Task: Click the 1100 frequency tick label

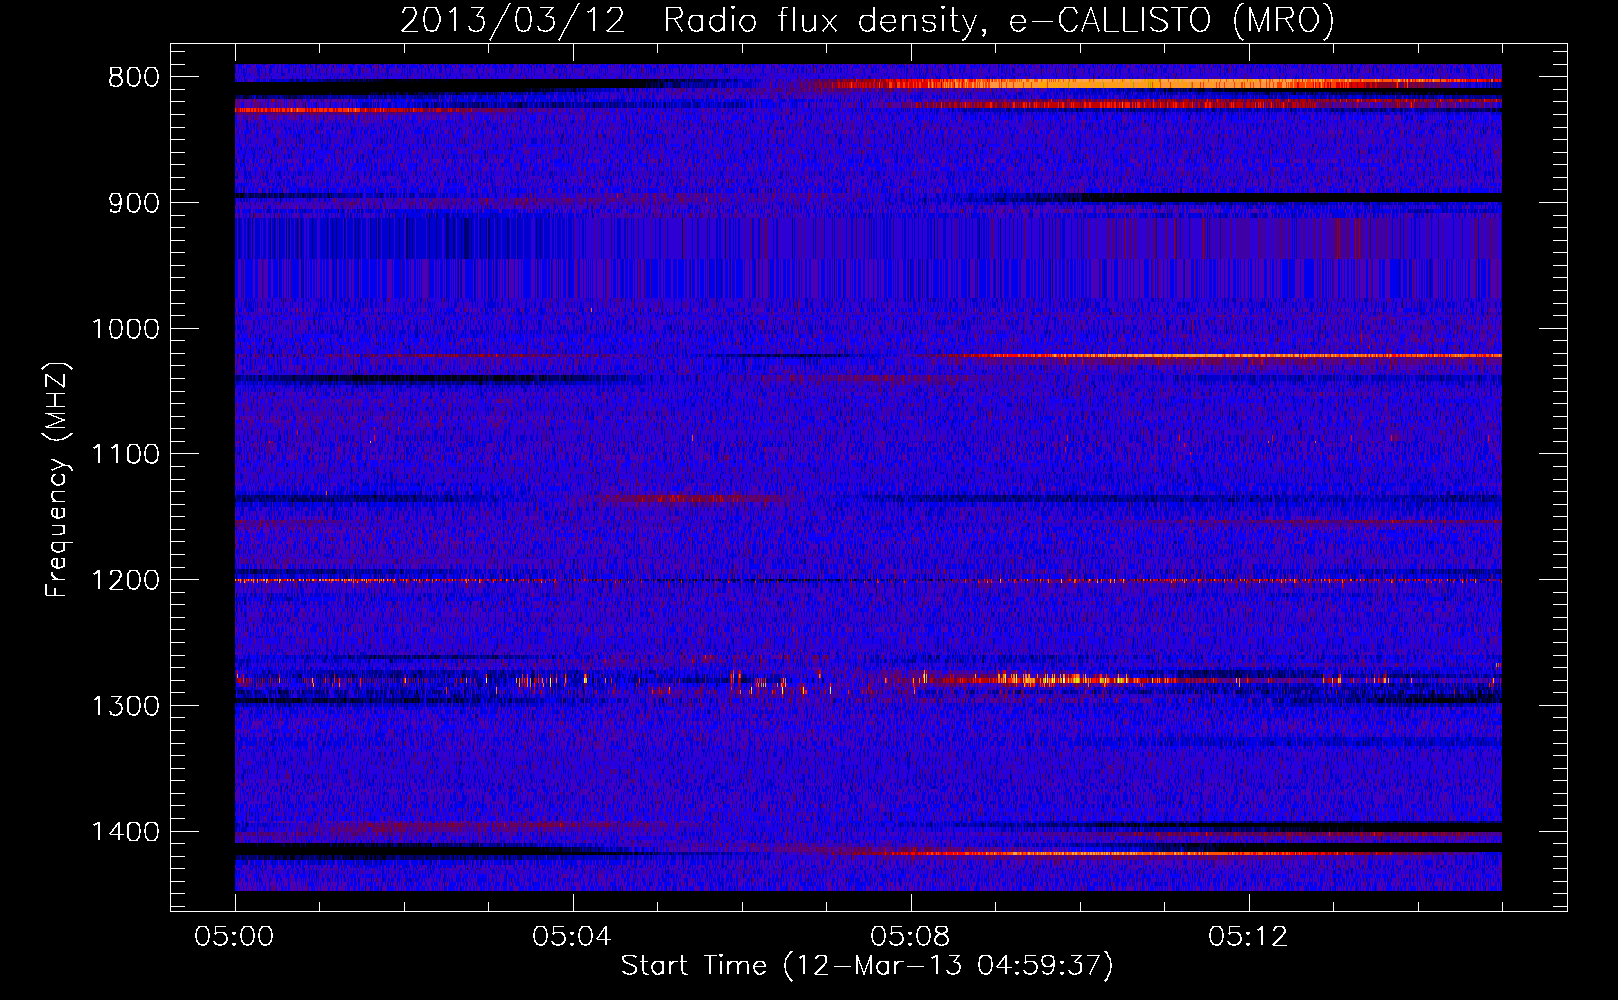Action: (x=125, y=455)
